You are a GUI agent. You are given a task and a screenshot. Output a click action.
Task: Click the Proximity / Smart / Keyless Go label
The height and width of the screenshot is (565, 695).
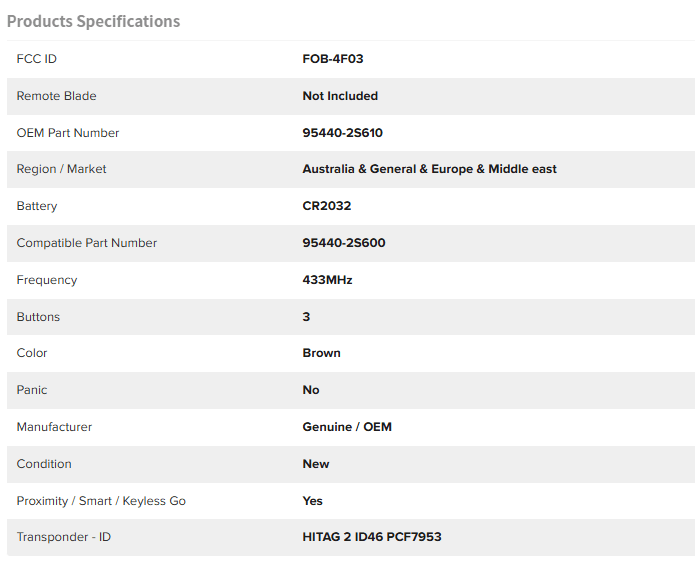tap(101, 501)
